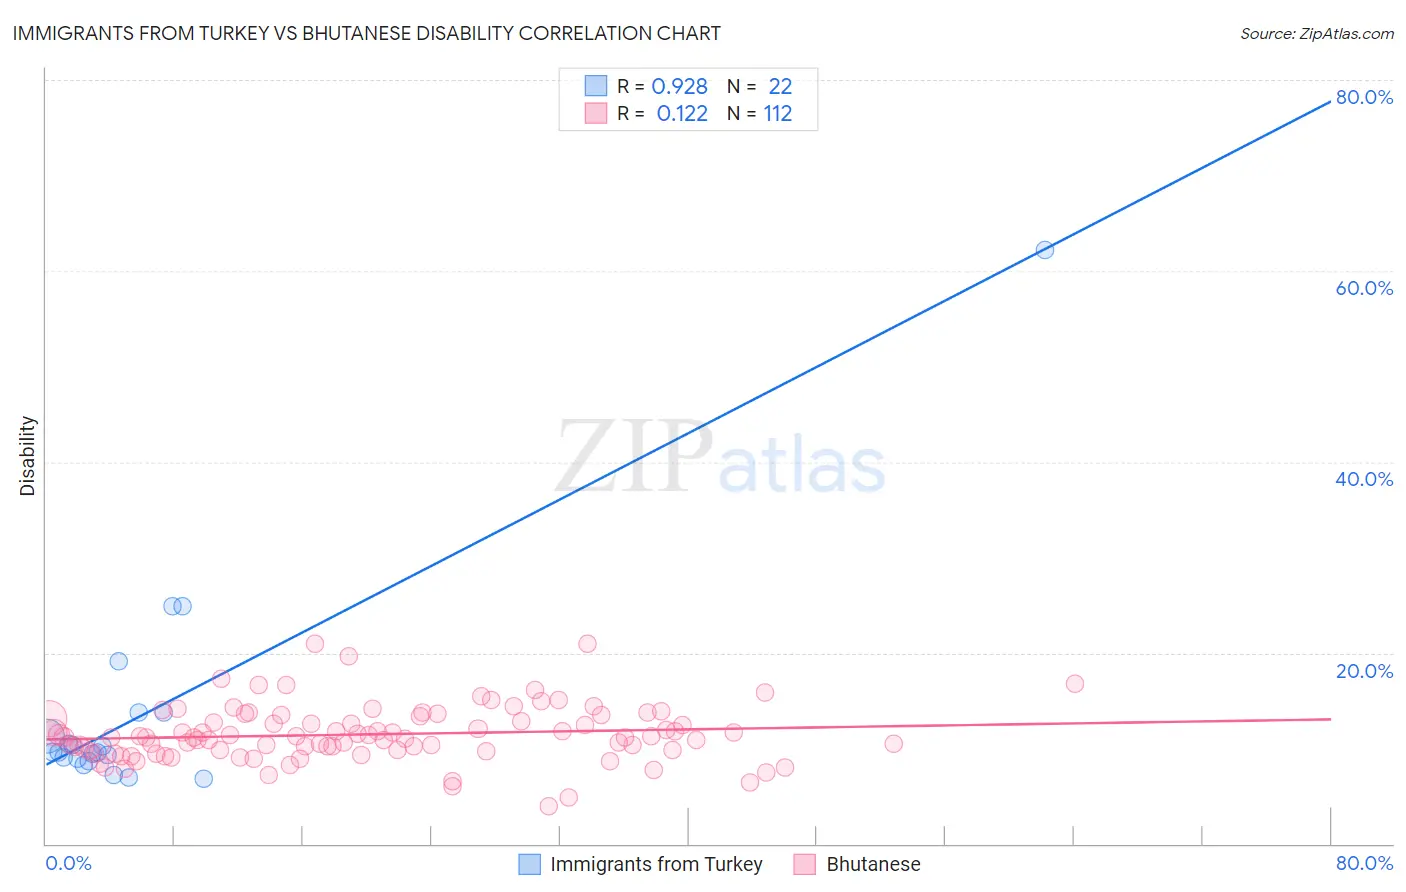Image resolution: width=1406 pixels, height=892 pixels.
Task: Click the 0.0% x-axis label
Action: [69, 863]
